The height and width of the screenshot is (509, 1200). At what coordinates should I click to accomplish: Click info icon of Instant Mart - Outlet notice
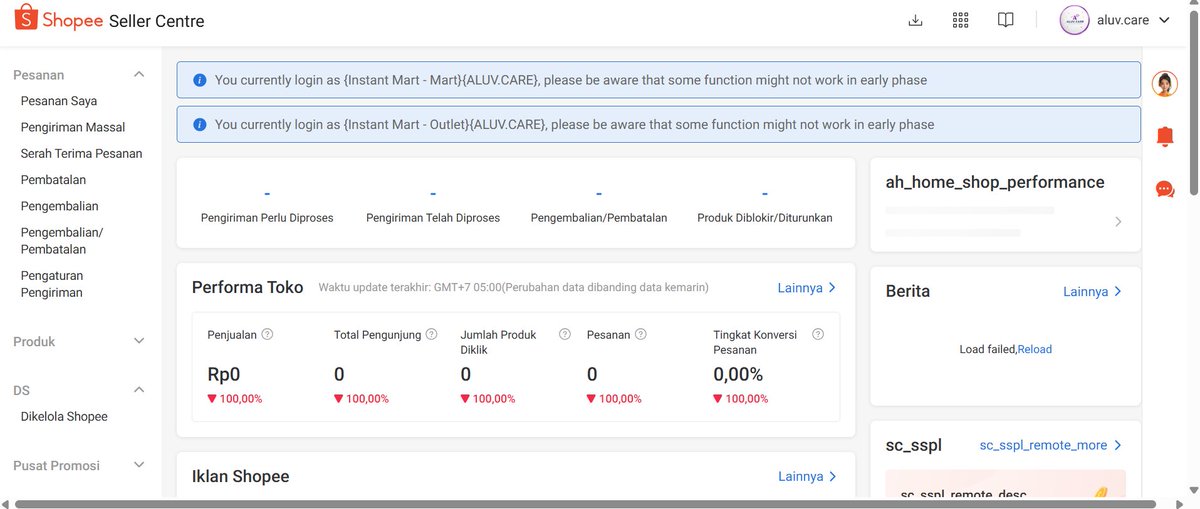[199, 125]
